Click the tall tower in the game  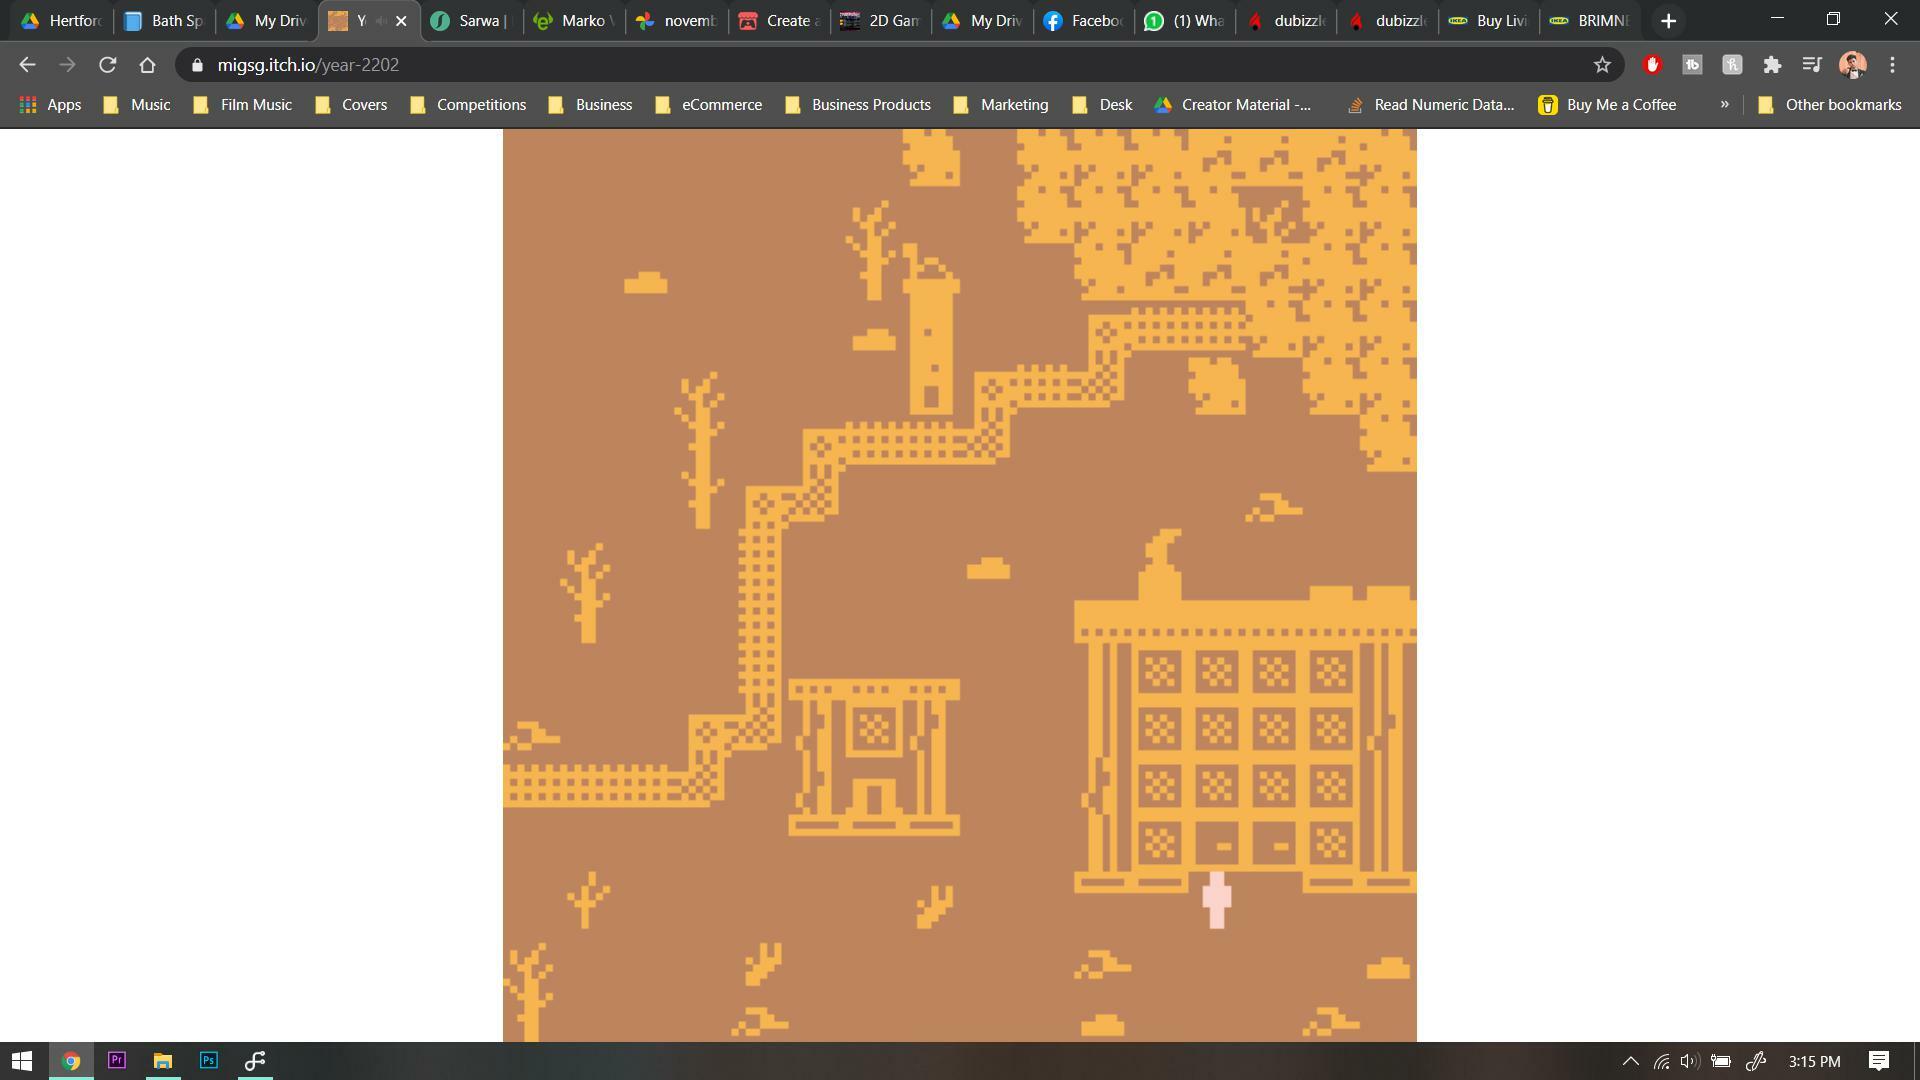tap(931, 330)
